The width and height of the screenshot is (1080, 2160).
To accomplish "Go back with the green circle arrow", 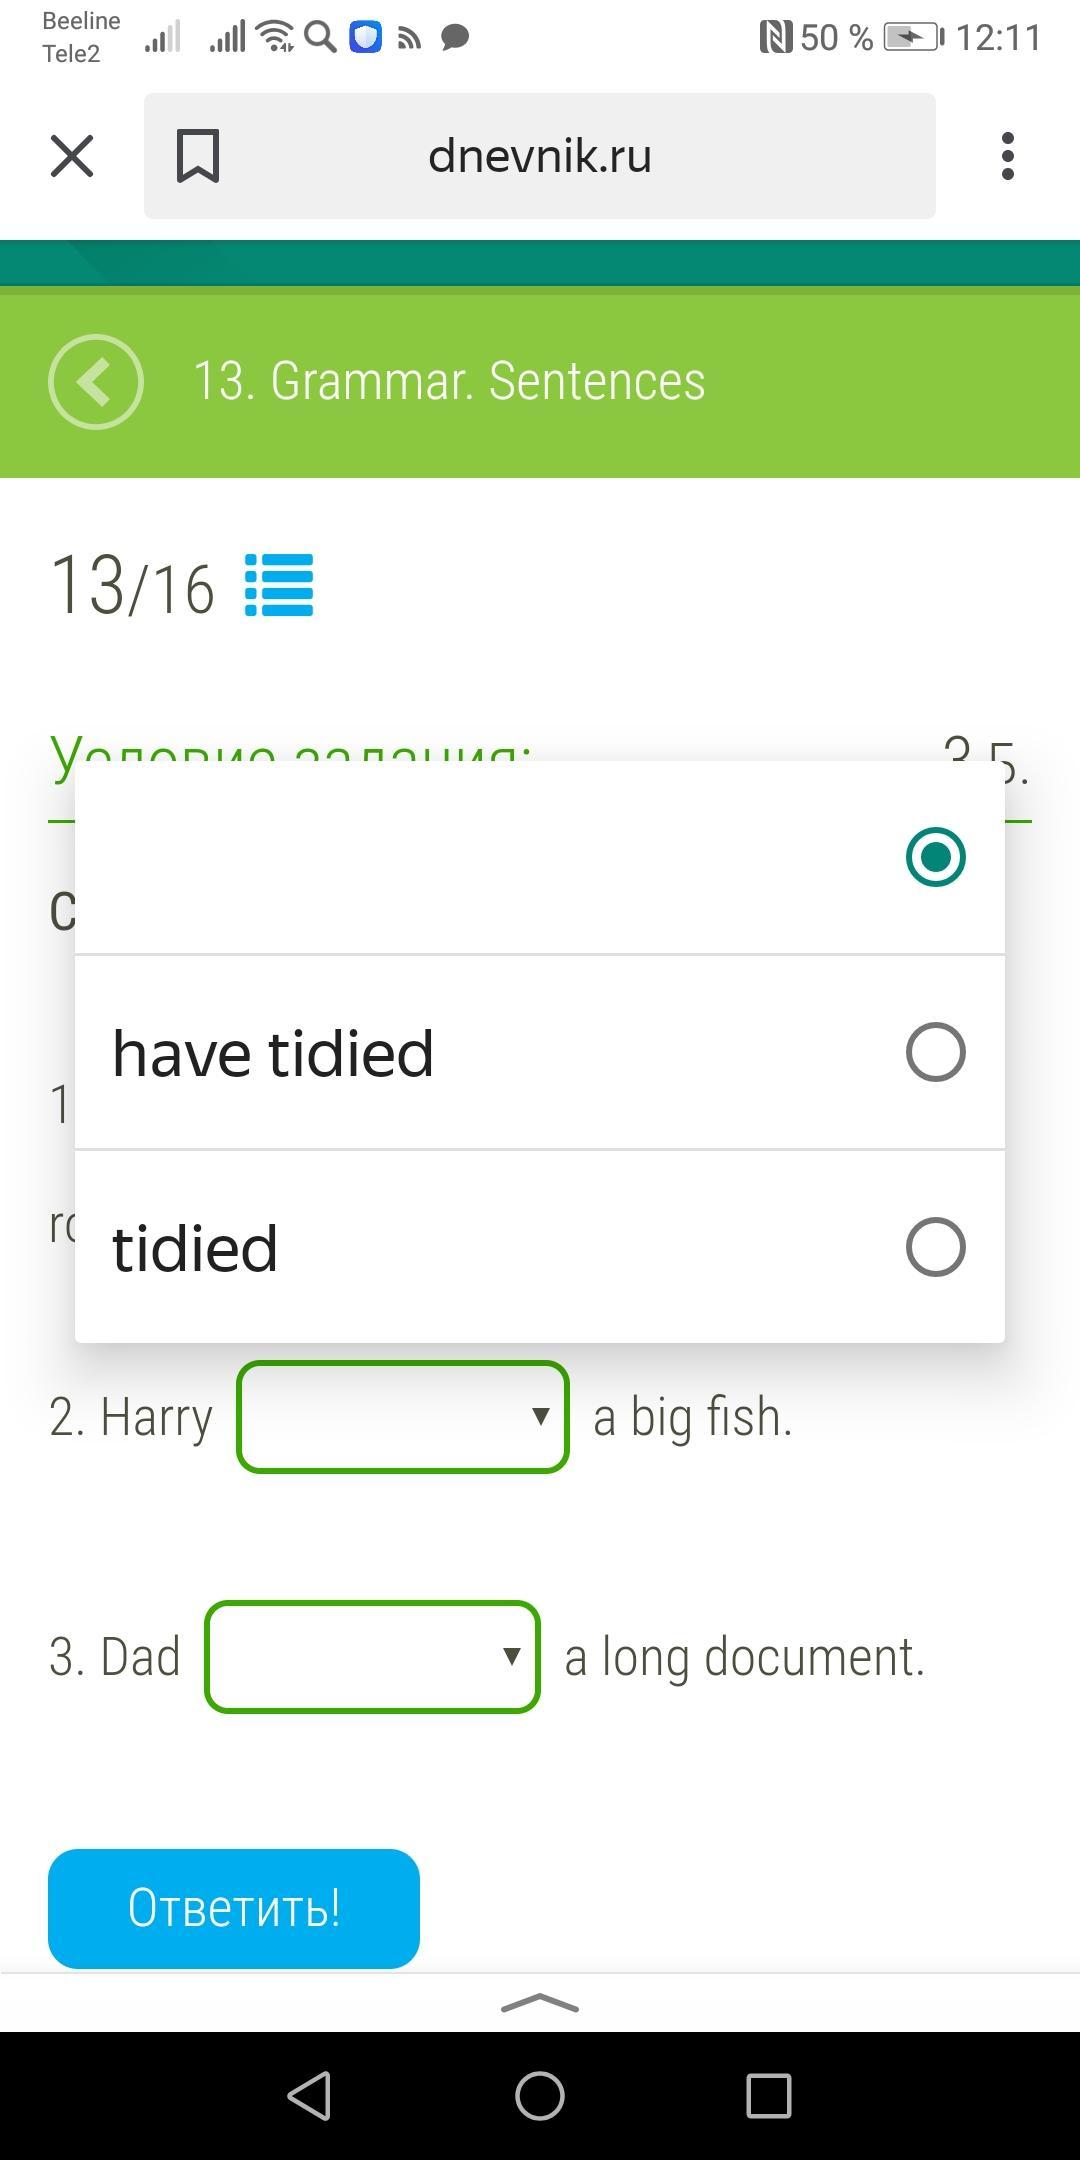I will (x=96, y=382).
